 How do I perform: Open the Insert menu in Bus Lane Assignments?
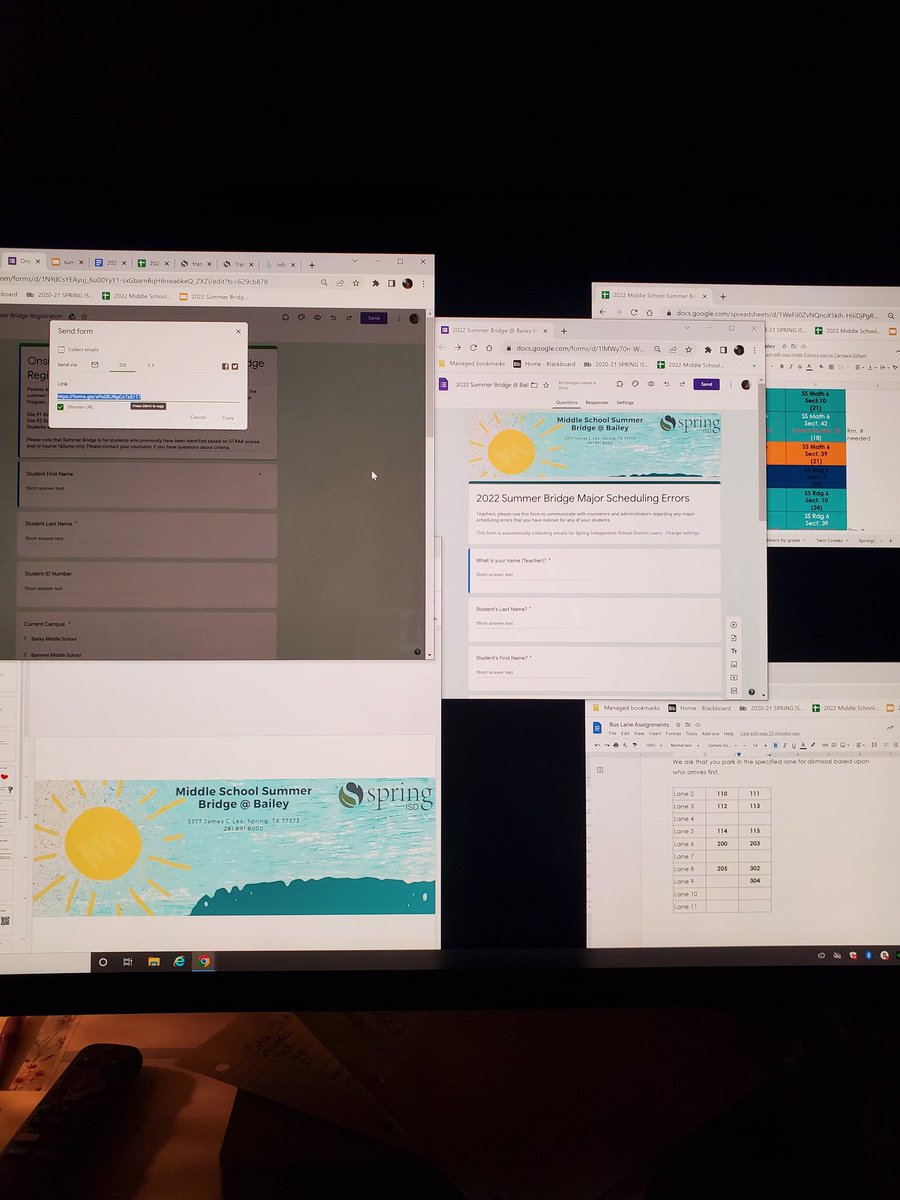point(654,734)
